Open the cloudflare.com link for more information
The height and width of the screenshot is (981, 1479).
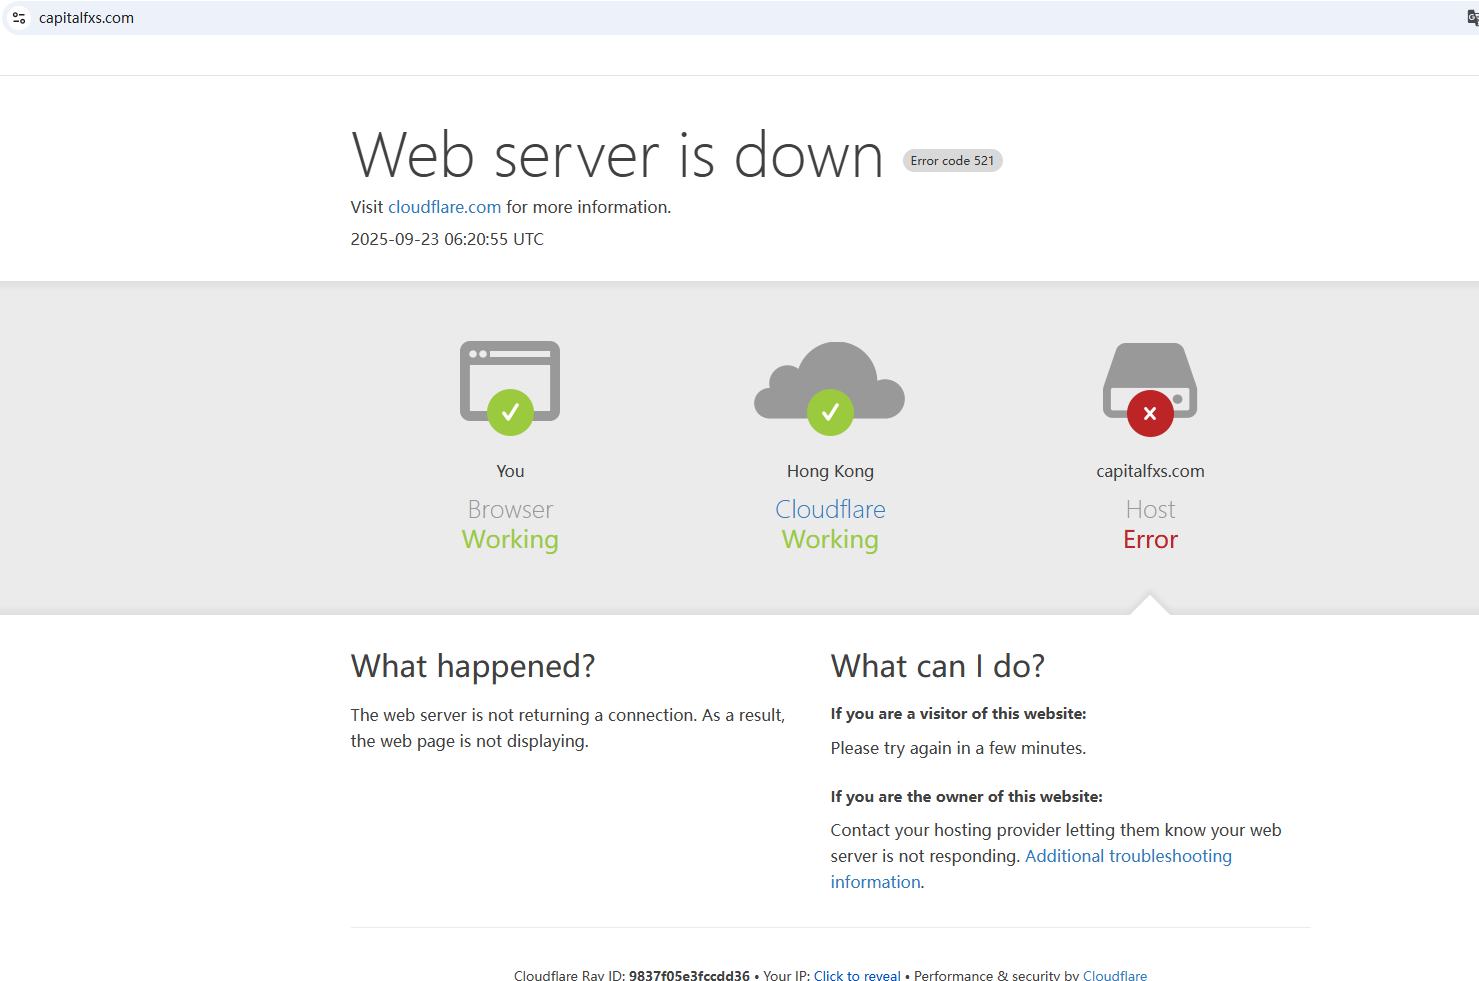[445, 207]
